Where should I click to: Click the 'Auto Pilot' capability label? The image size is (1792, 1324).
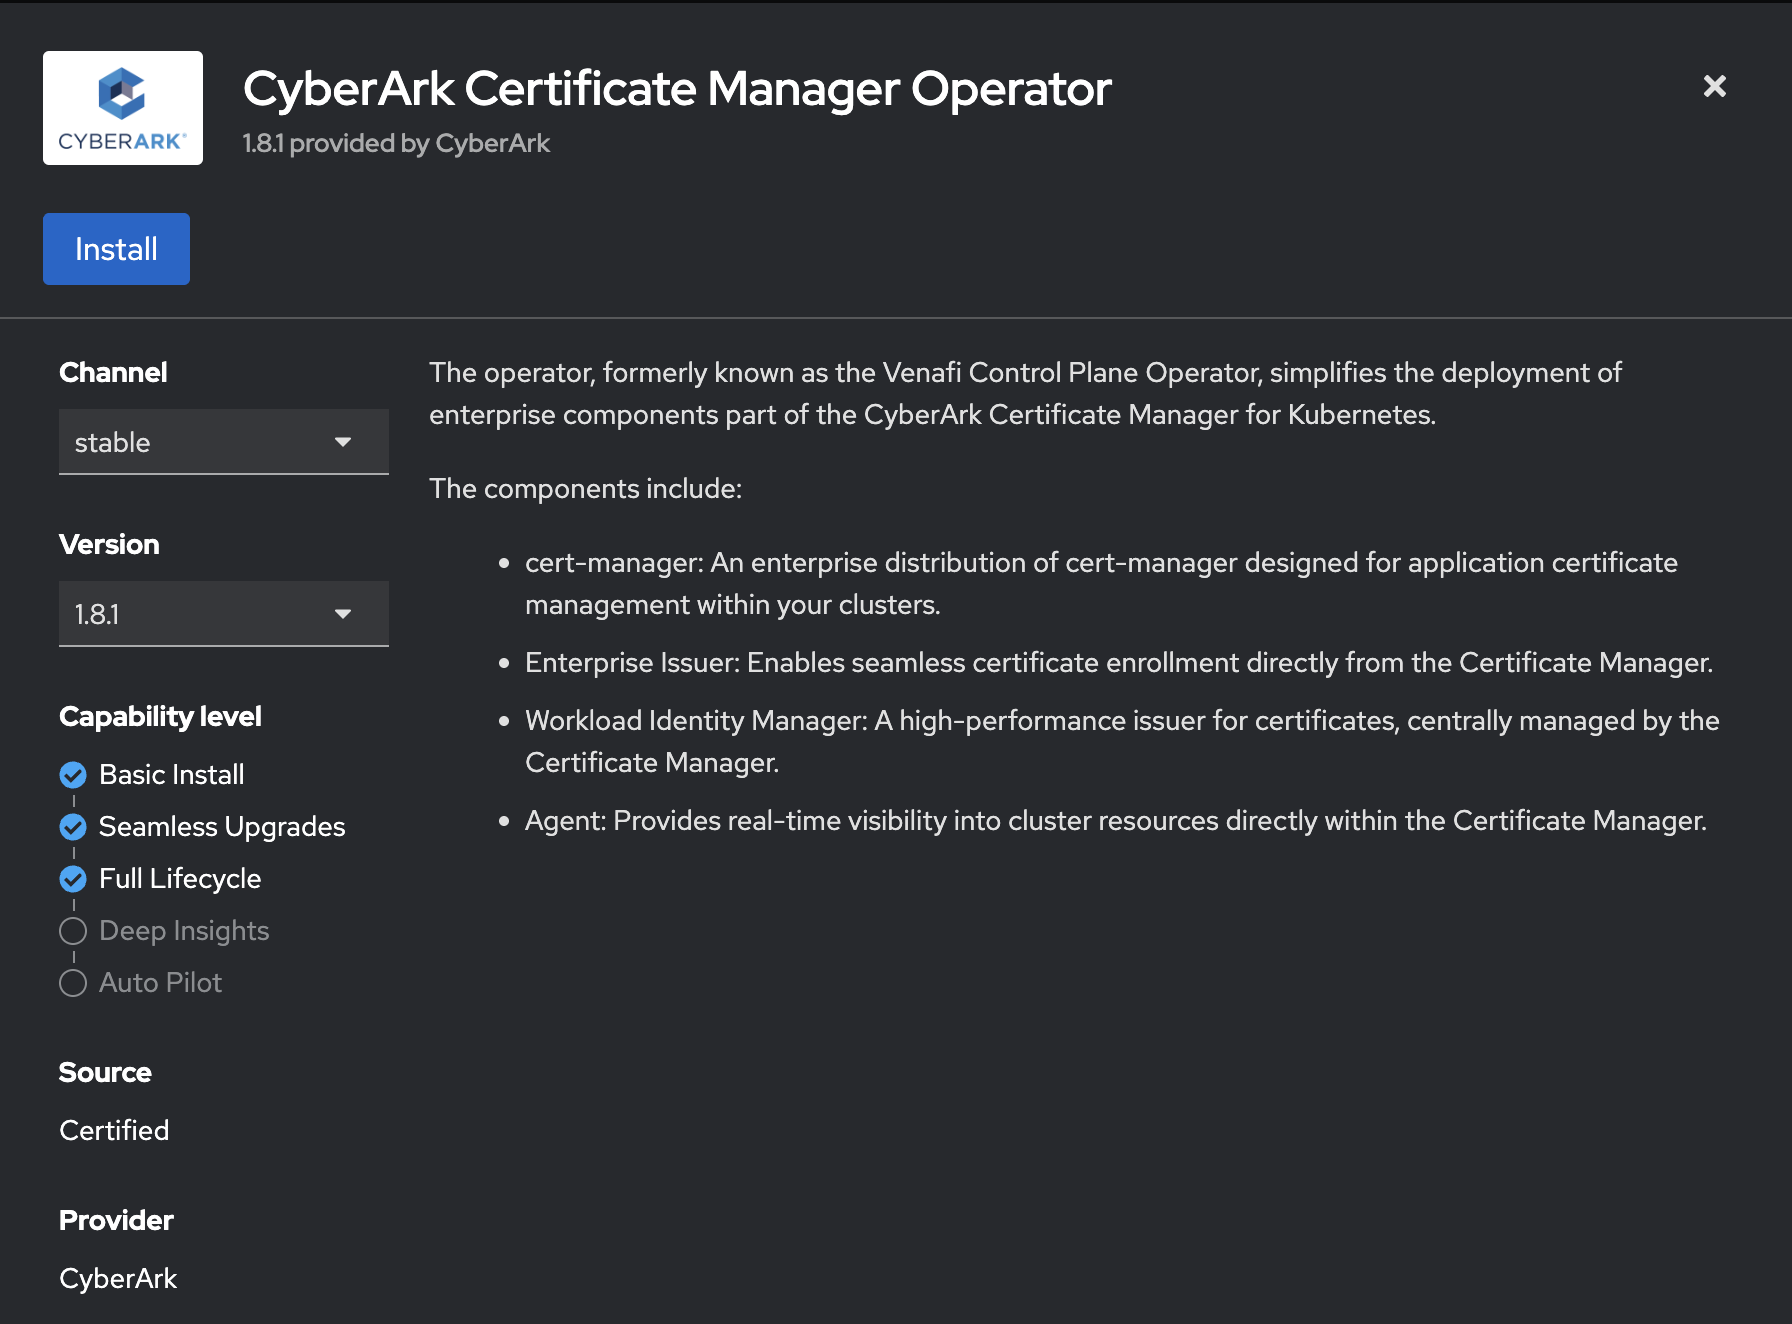pyautogui.click(x=160, y=983)
